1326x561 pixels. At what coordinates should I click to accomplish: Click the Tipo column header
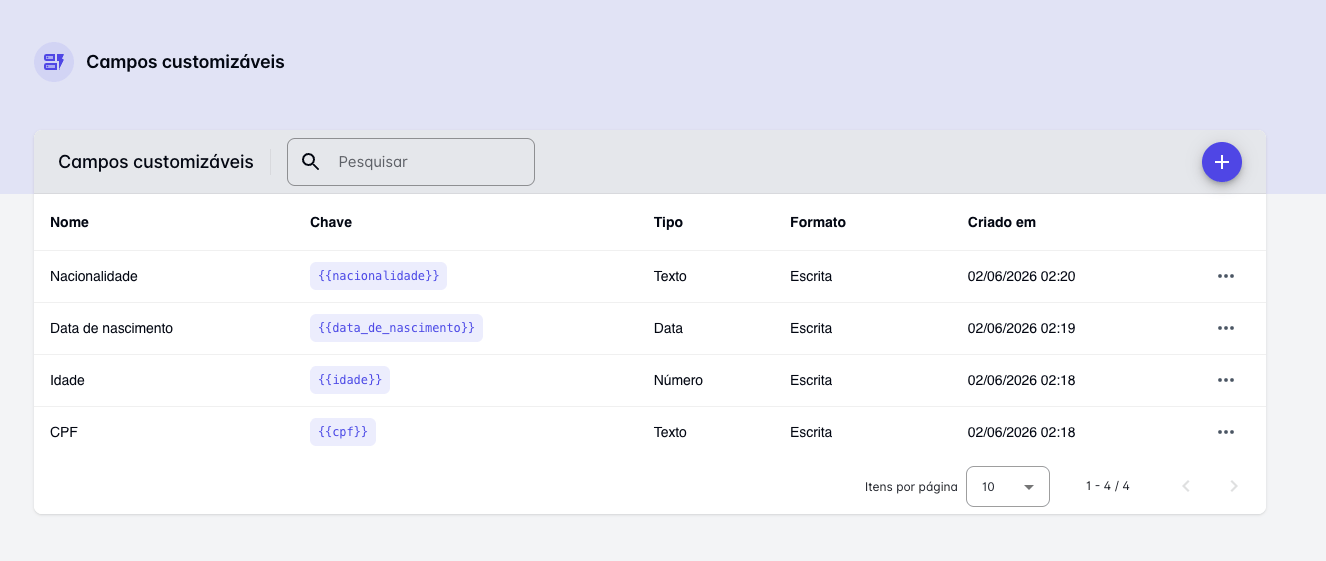(x=668, y=222)
